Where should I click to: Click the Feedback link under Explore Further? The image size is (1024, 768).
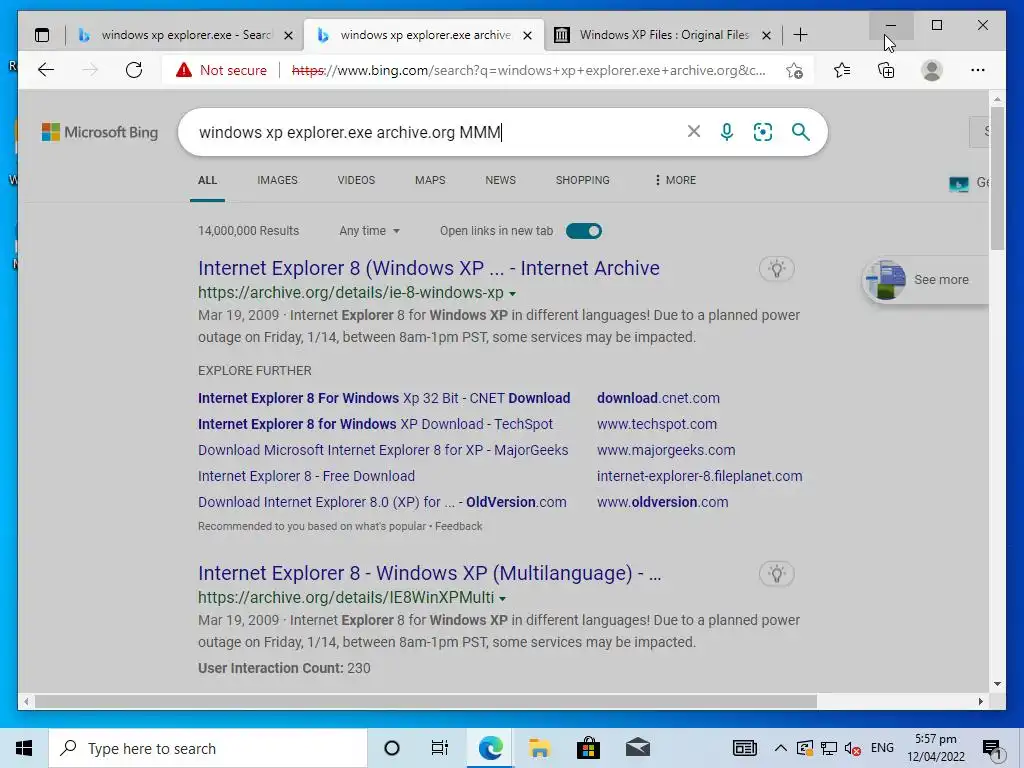[458, 526]
